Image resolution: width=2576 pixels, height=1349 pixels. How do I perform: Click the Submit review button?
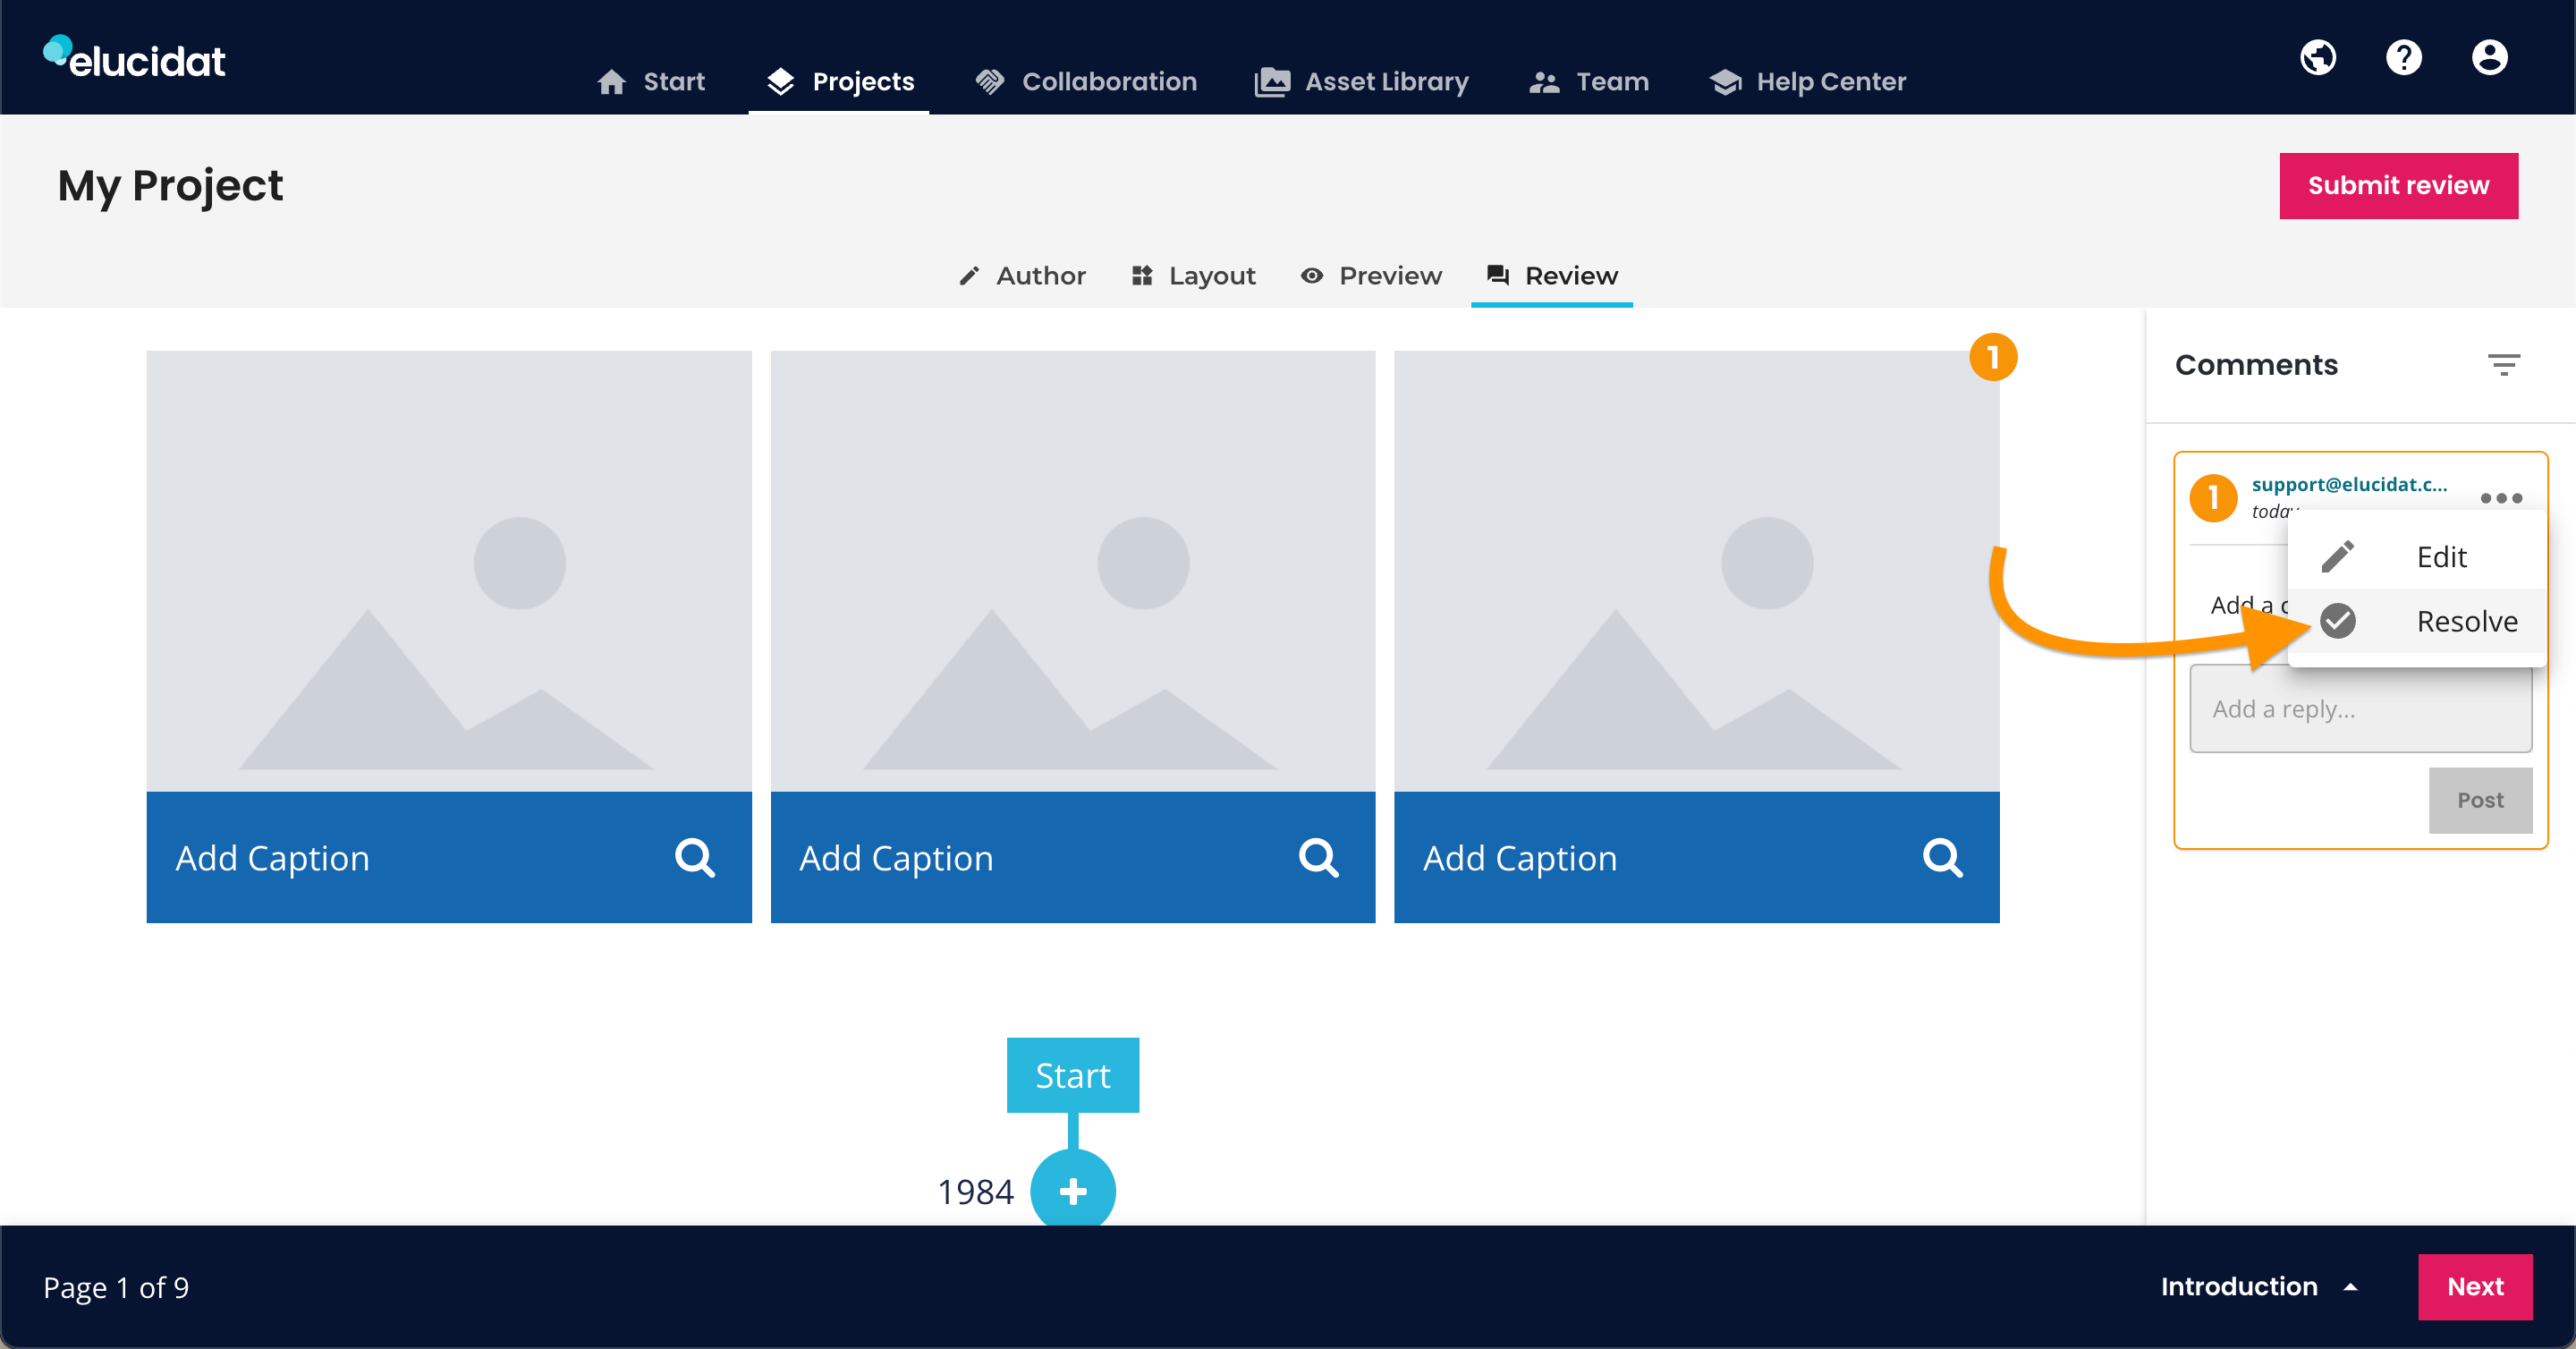tap(2399, 185)
